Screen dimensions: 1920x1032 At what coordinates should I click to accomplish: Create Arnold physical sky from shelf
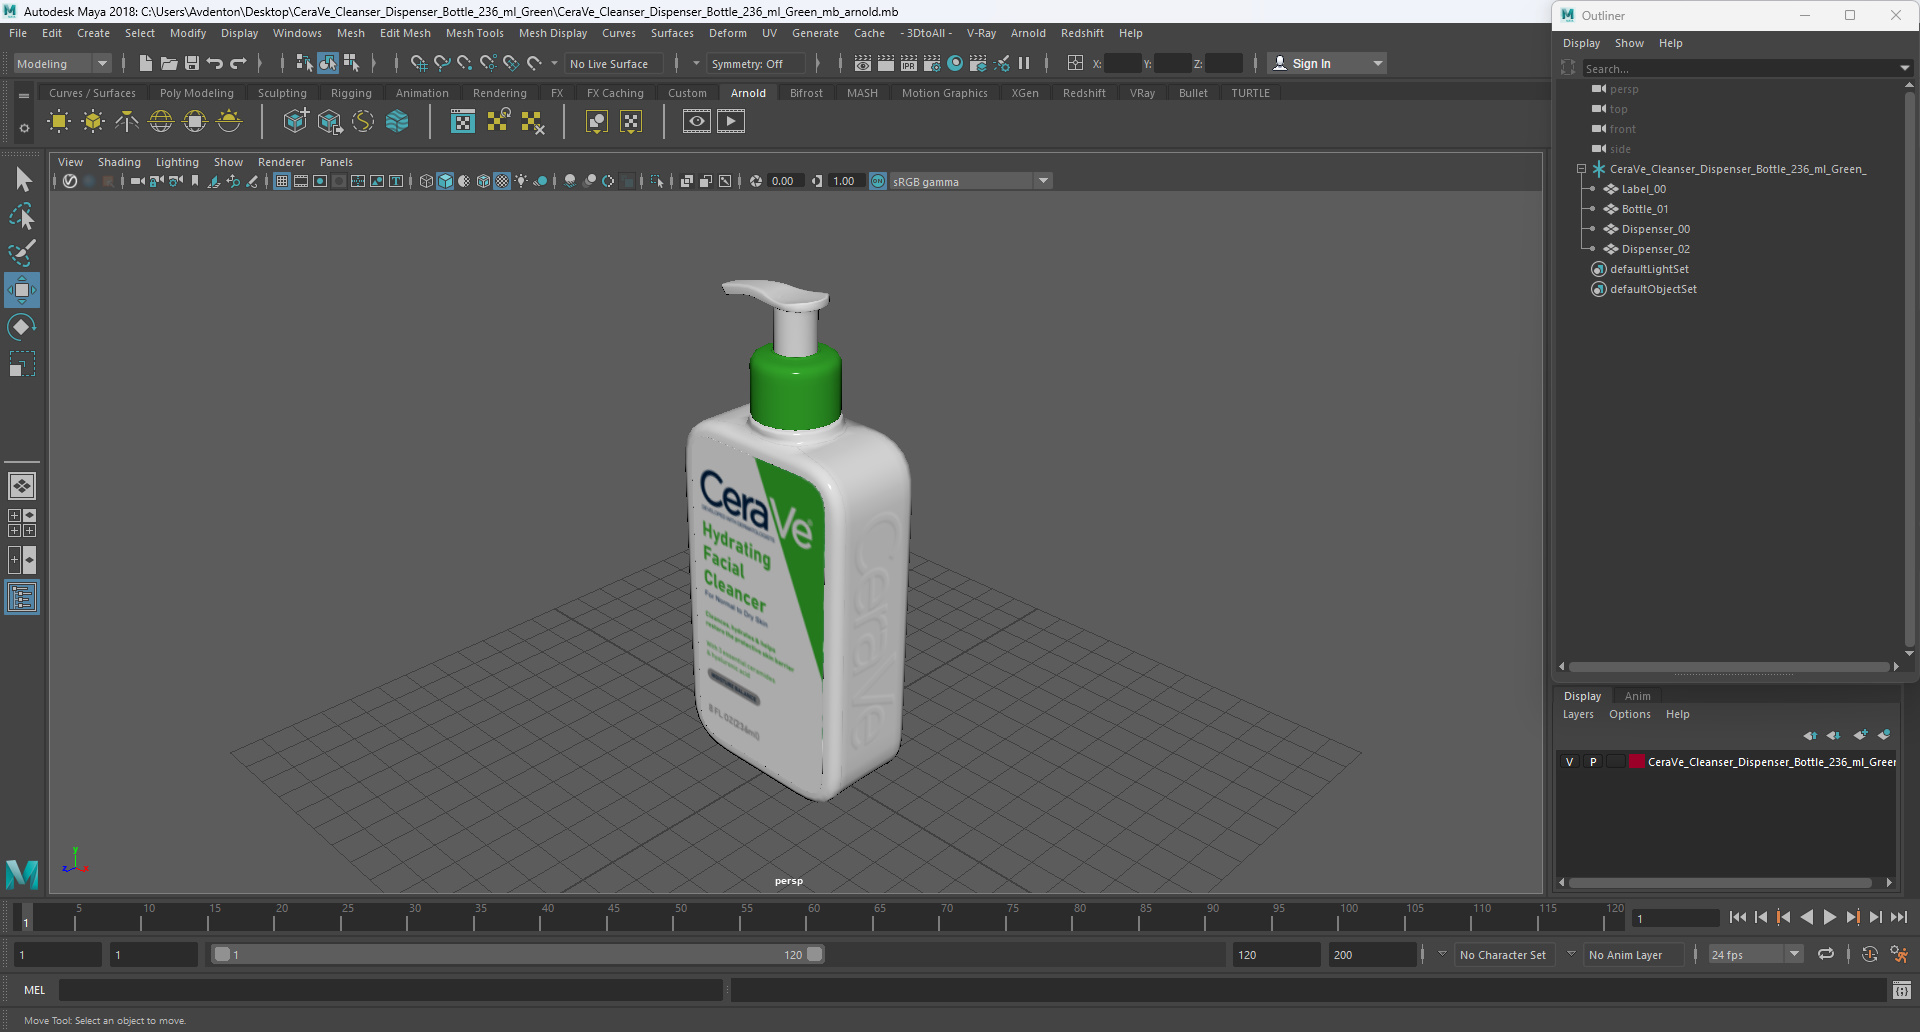(x=229, y=121)
